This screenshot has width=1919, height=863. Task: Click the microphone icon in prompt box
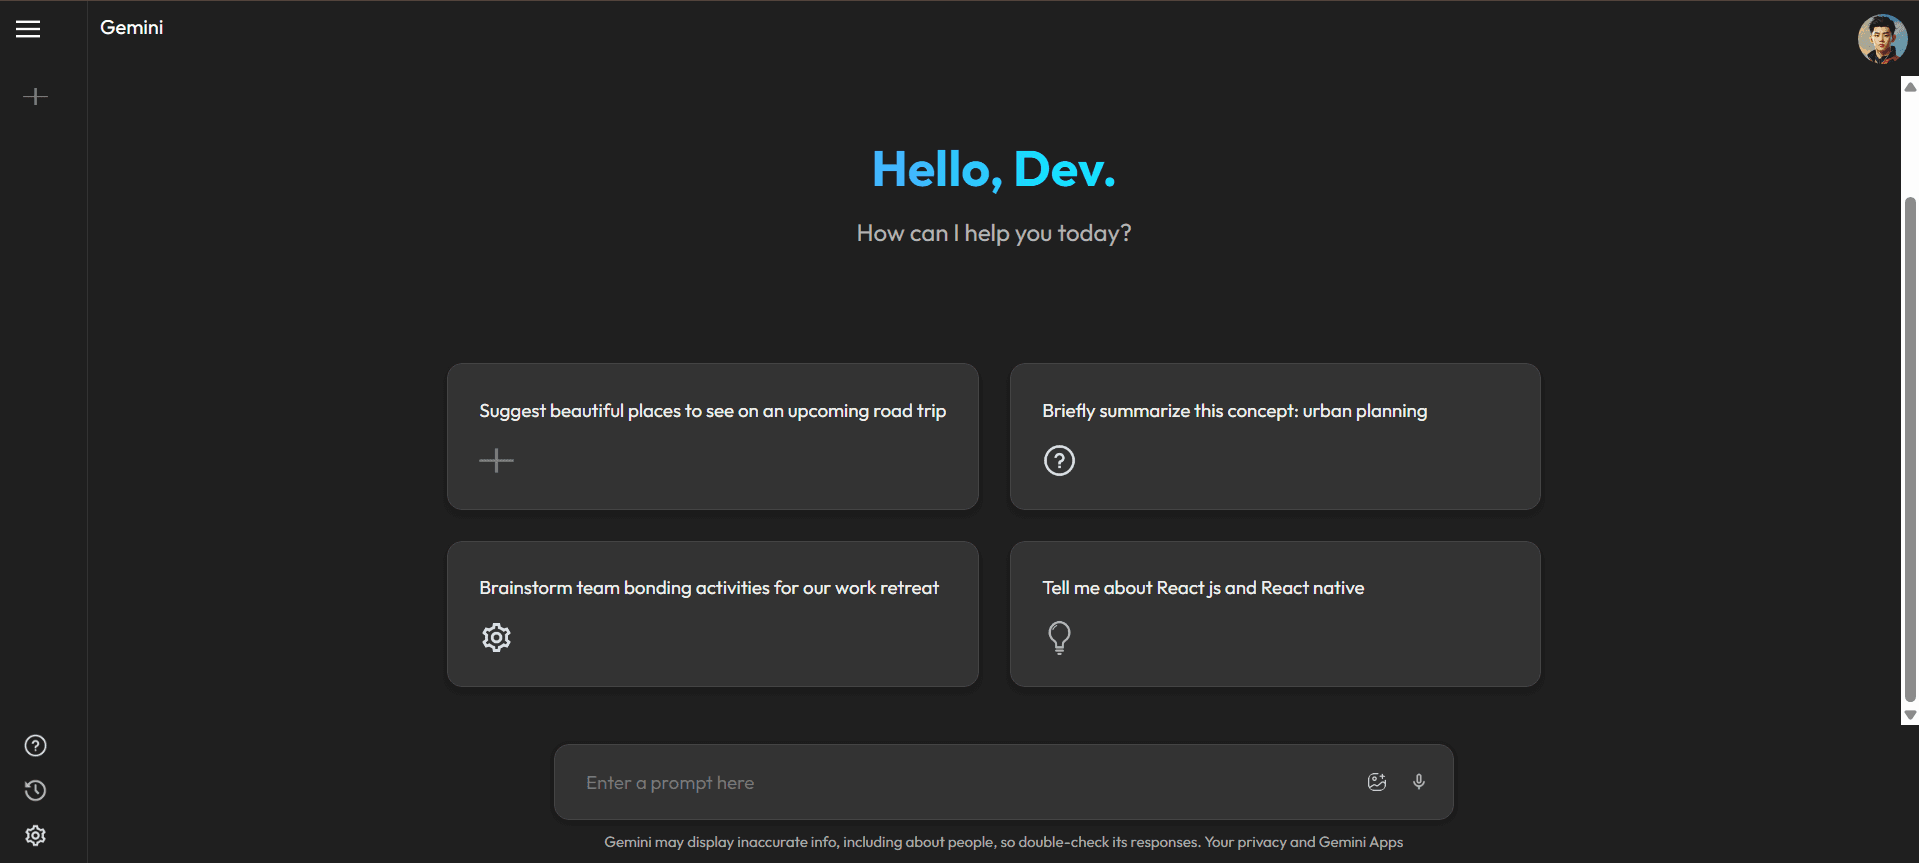(x=1419, y=782)
